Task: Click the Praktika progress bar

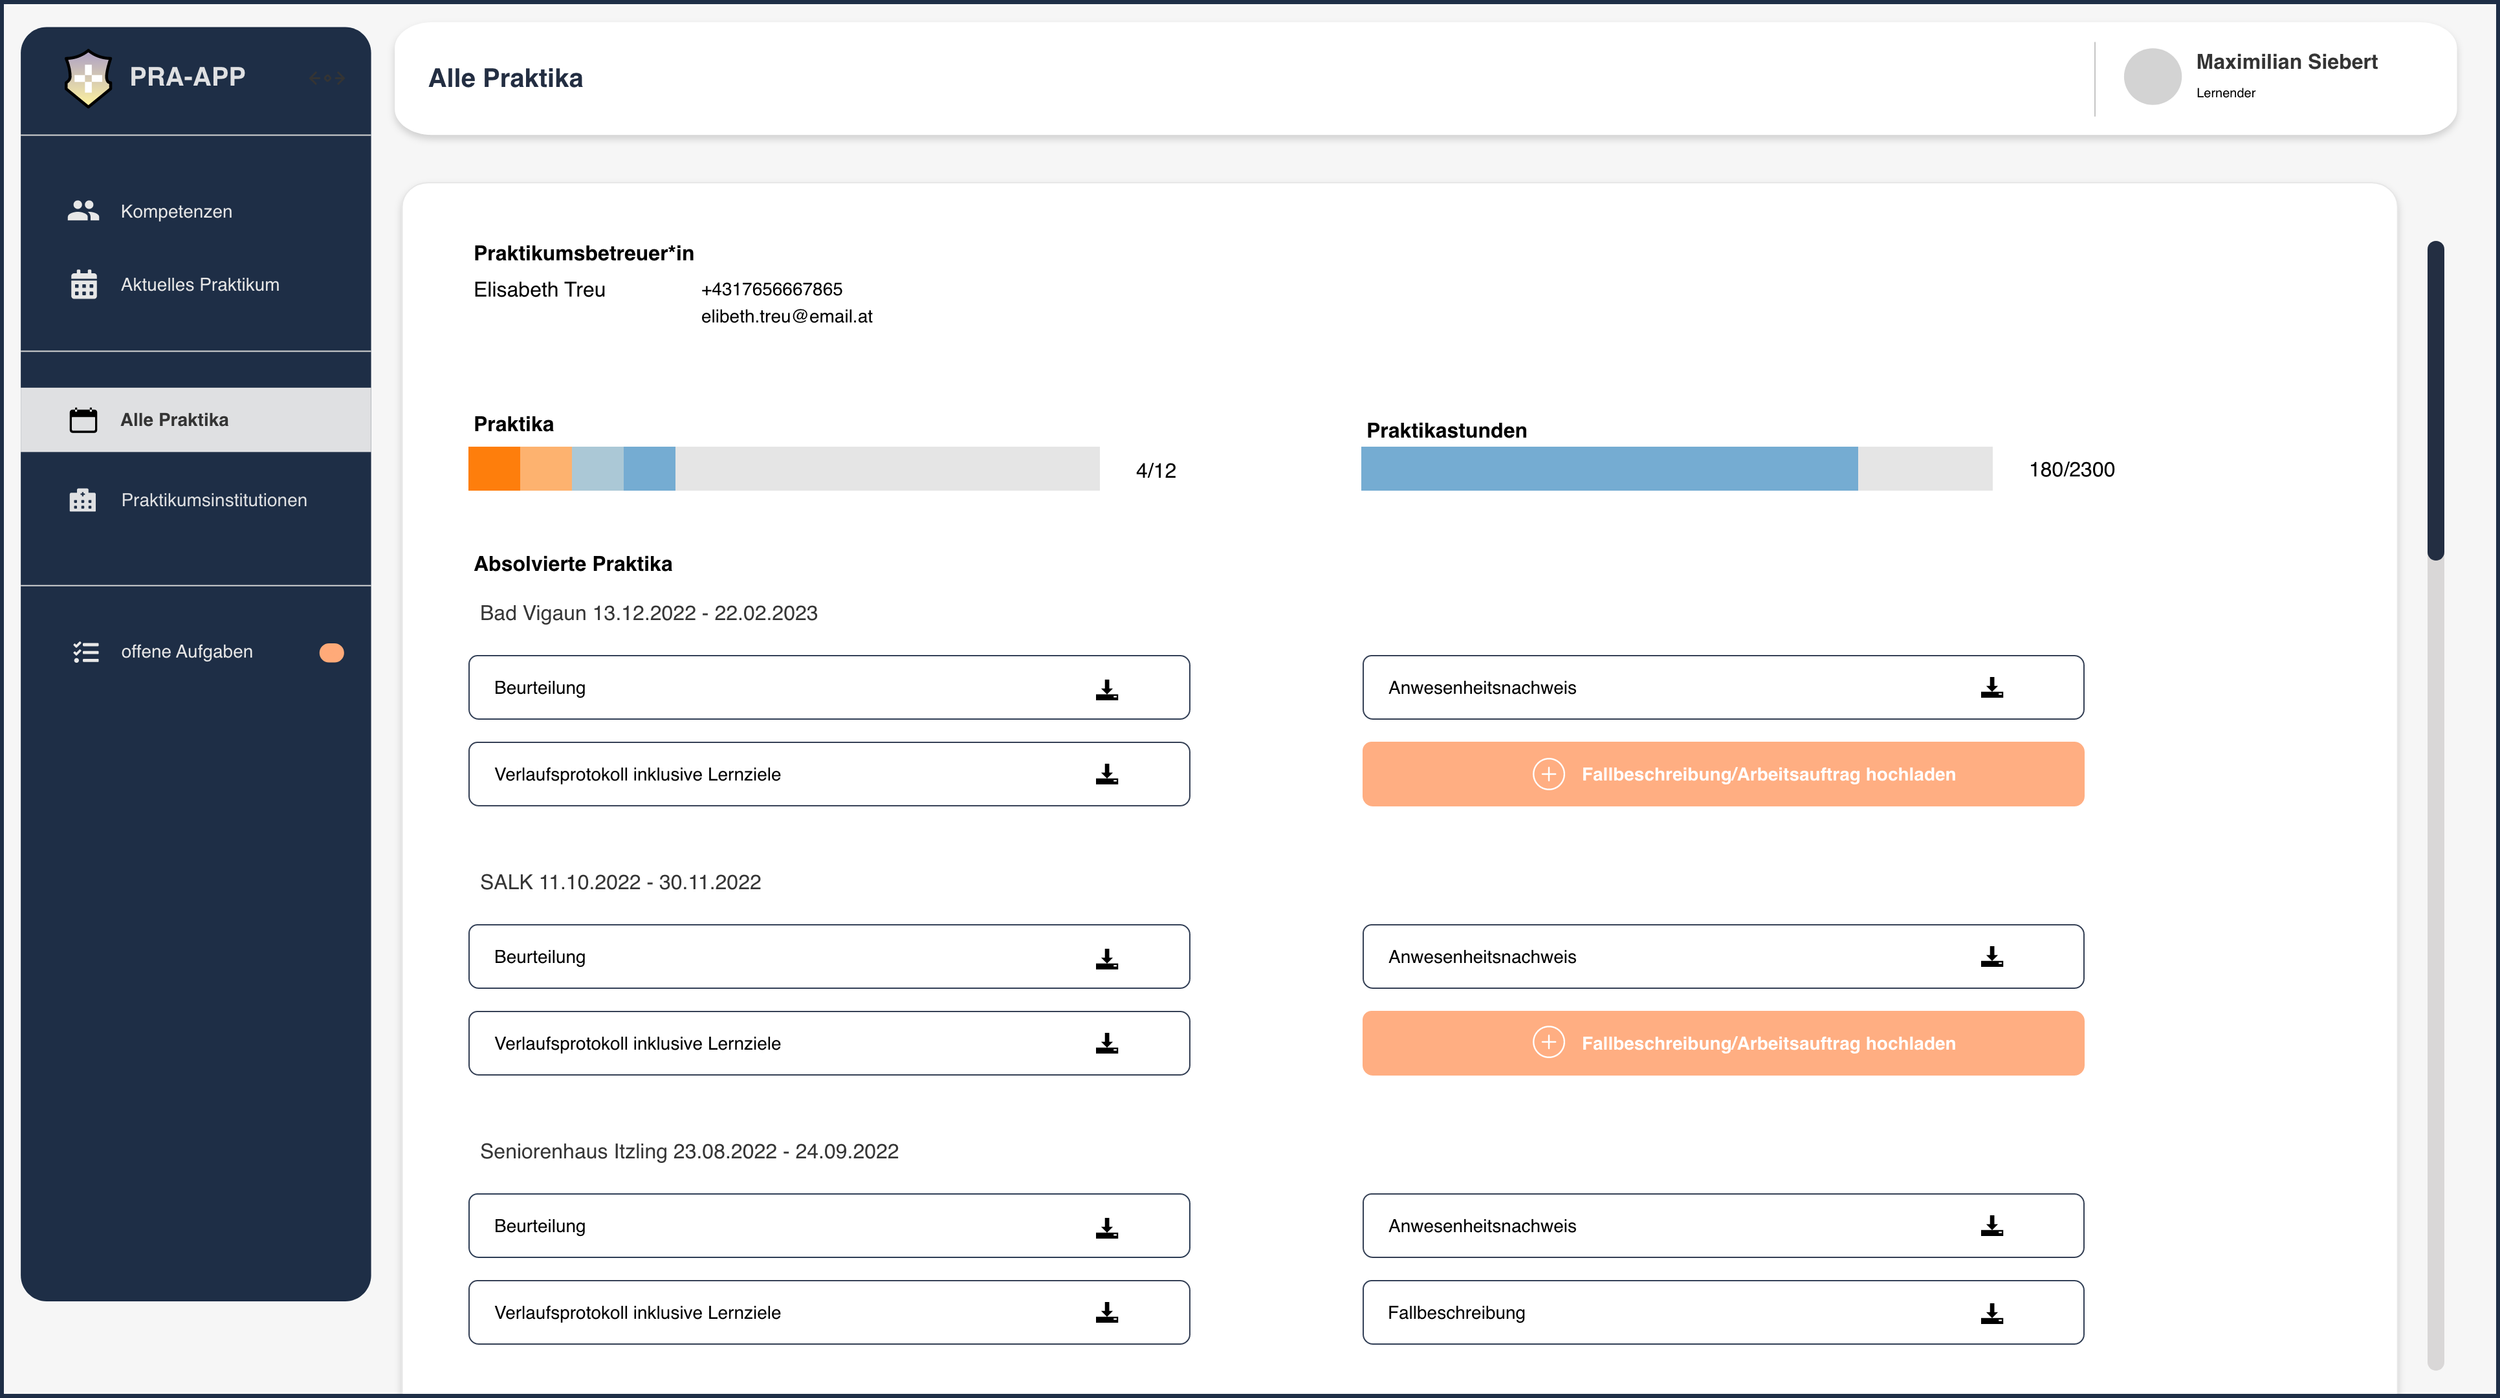Action: tap(784, 468)
